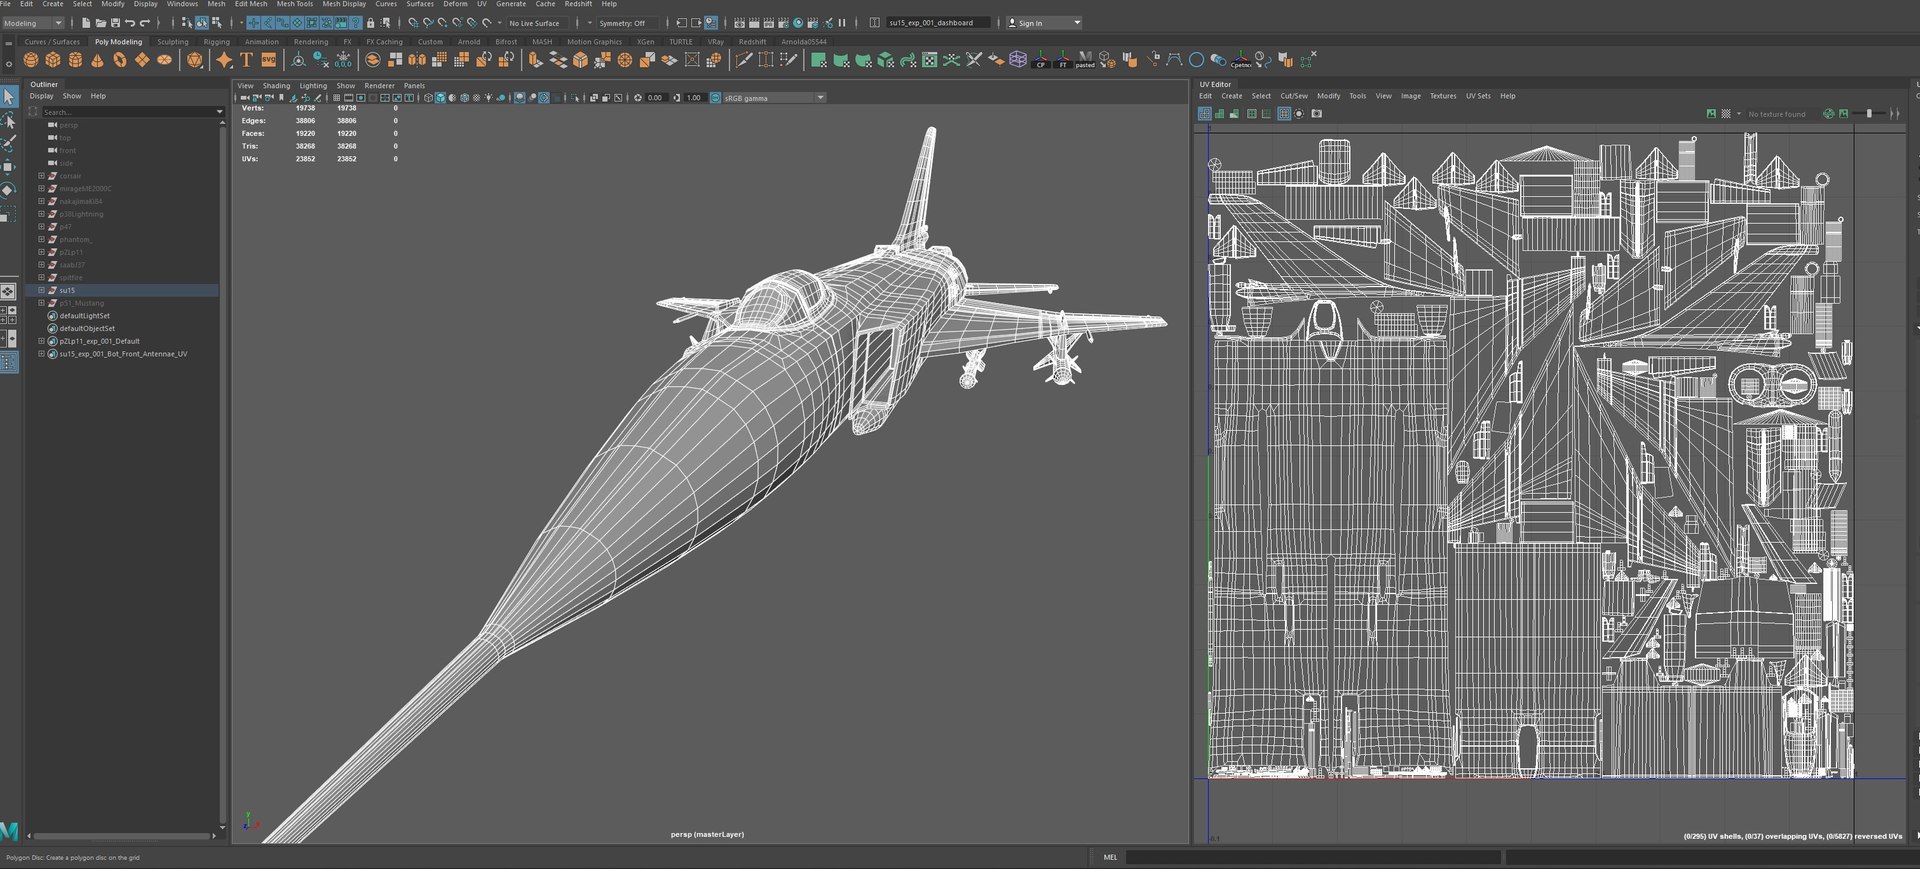1920x869 pixels.
Task: Toggle the viewport color management icon beside sRGB gamma
Action: coord(715,98)
